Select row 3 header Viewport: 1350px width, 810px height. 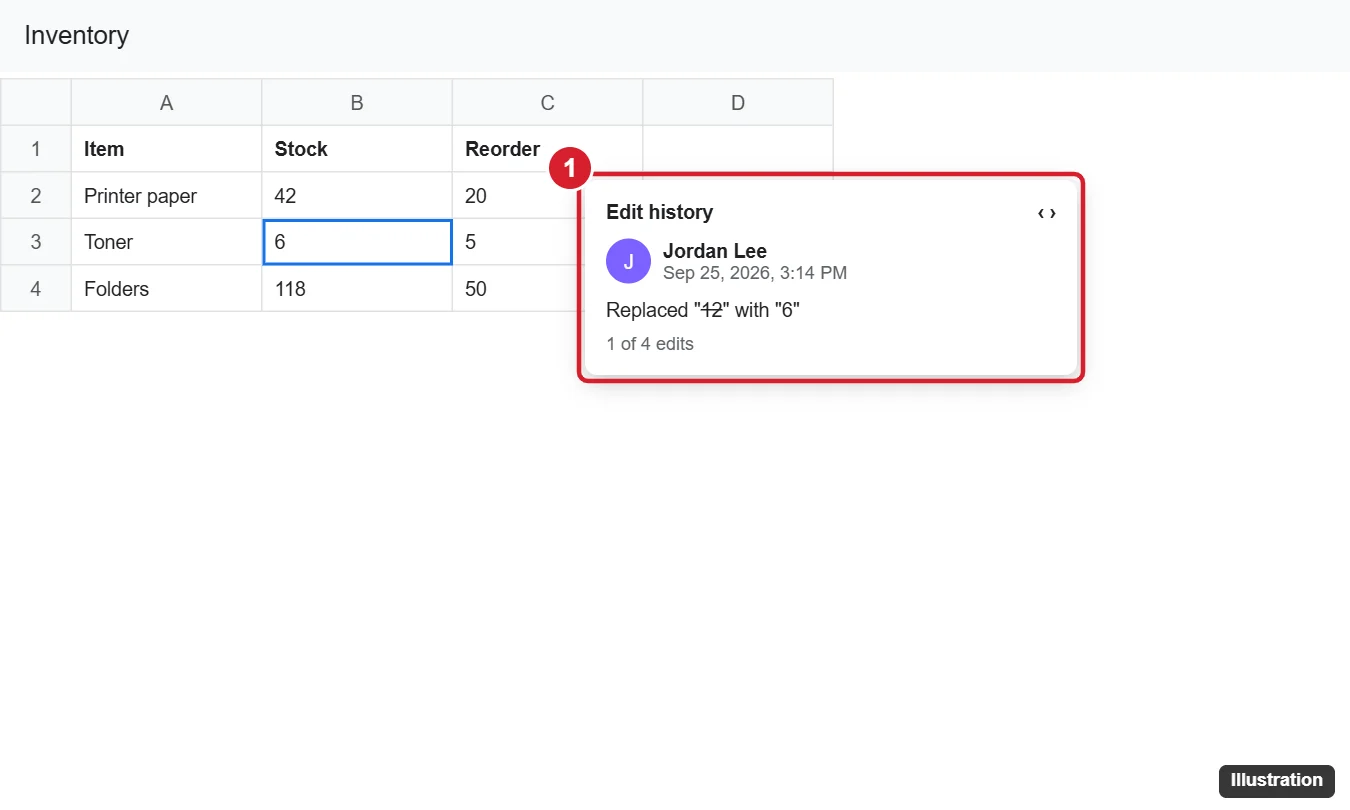point(36,242)
